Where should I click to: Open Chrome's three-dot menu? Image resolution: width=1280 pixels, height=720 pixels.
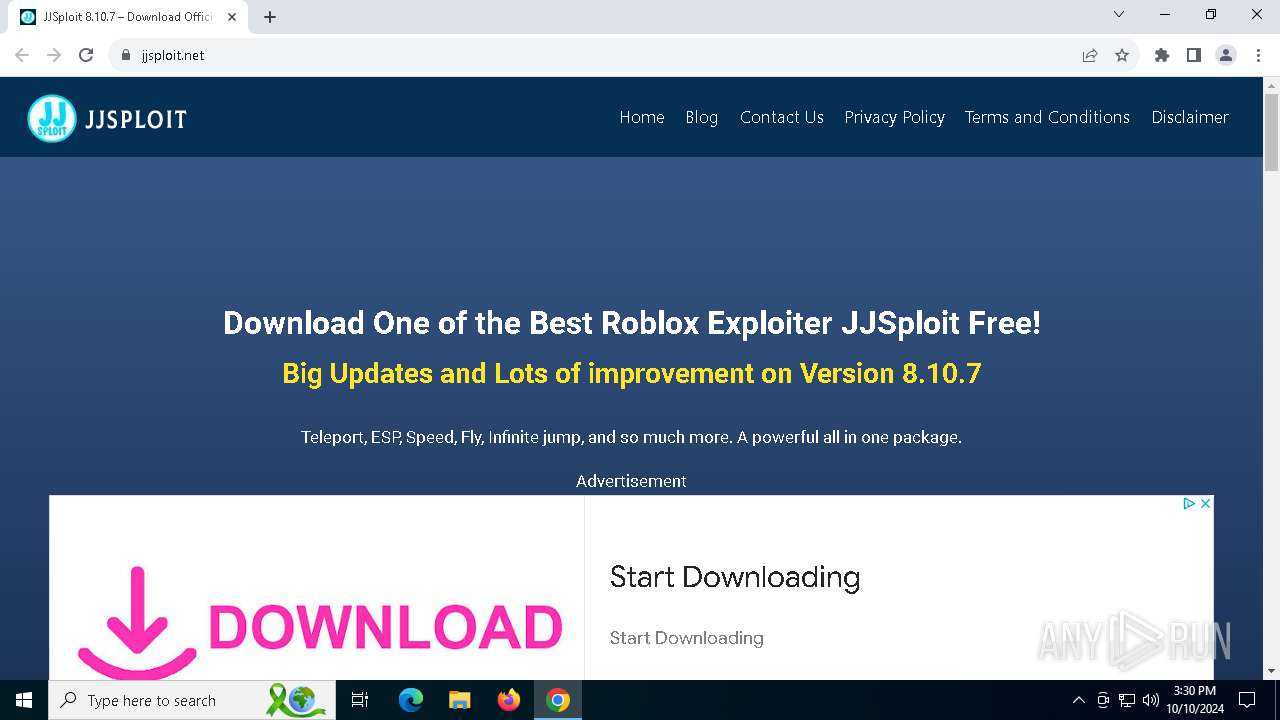(x=1258, y=55)
